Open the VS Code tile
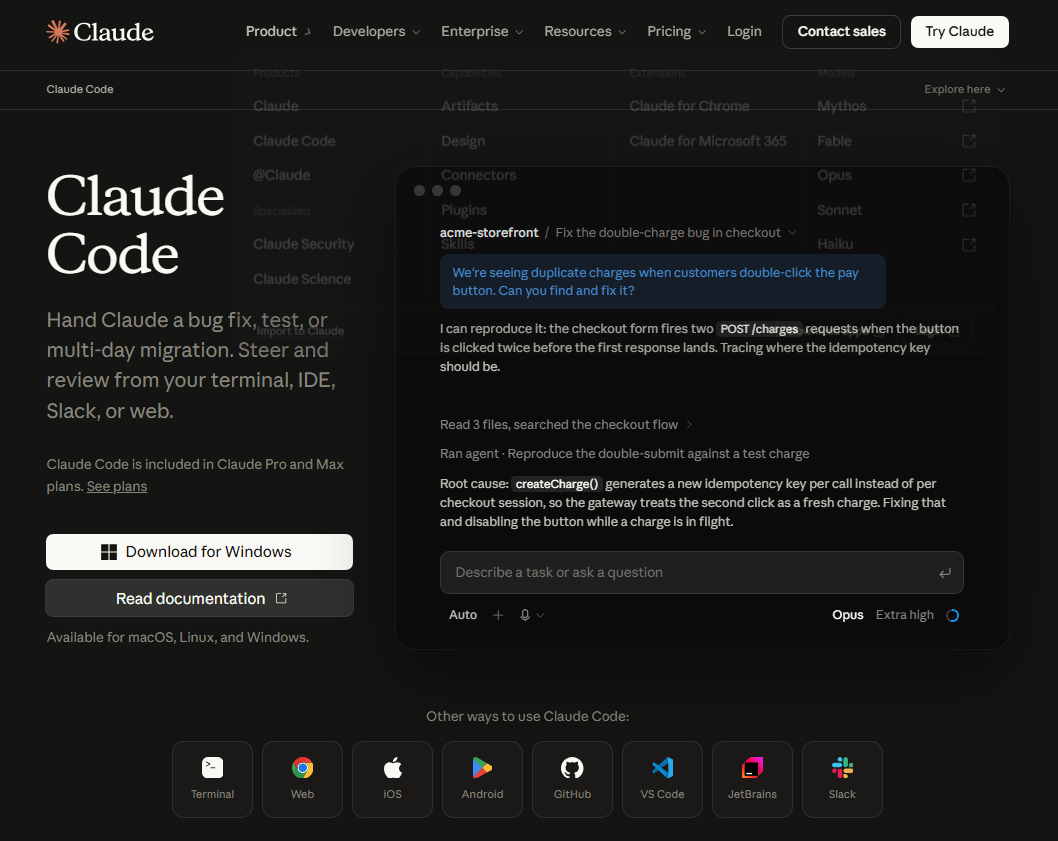 click(662, 780)
